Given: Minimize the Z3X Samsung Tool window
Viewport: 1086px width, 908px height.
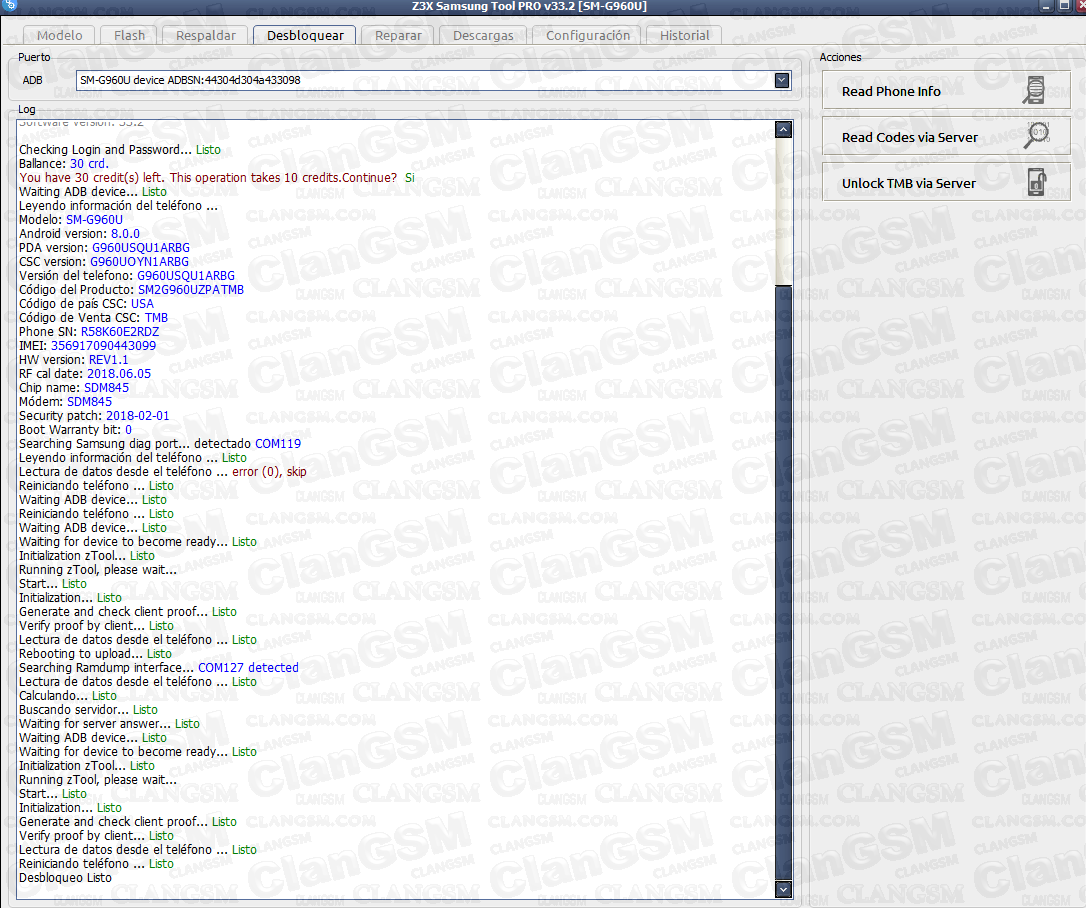Looking at the screenshot, I should point(1047,6).
